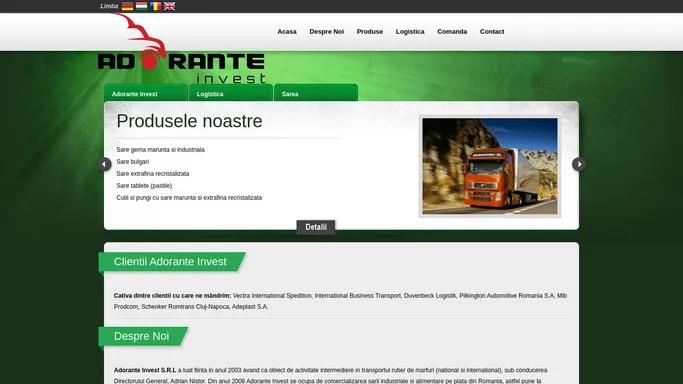Click 'Cativa dintre clientii cu care ne mândrim' text
Image resolution: width=683 pixels, height=384 pixels.
[172, 296]
